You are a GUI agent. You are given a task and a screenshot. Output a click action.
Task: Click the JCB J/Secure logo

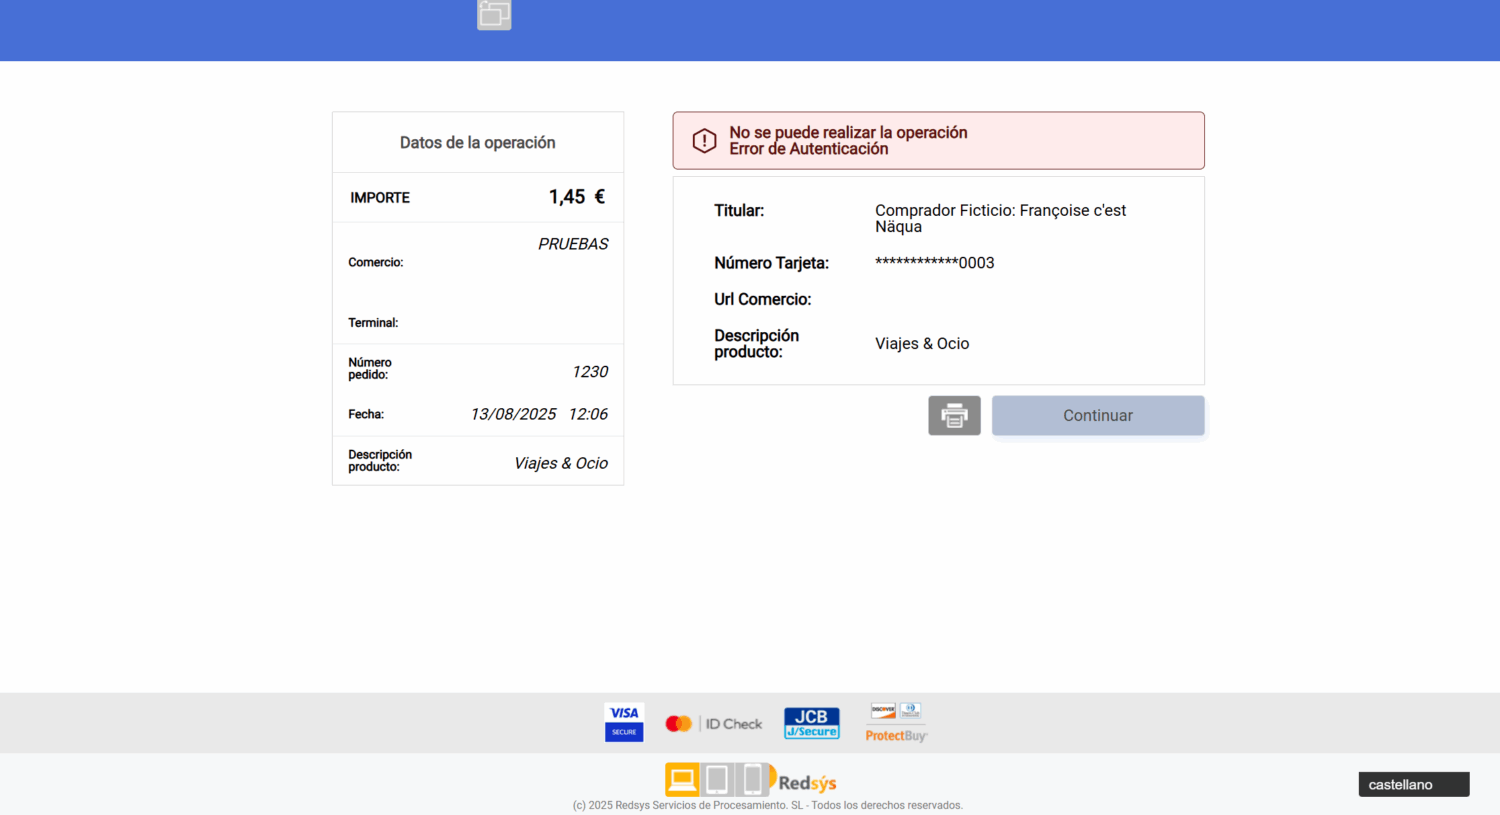[811, 723]
